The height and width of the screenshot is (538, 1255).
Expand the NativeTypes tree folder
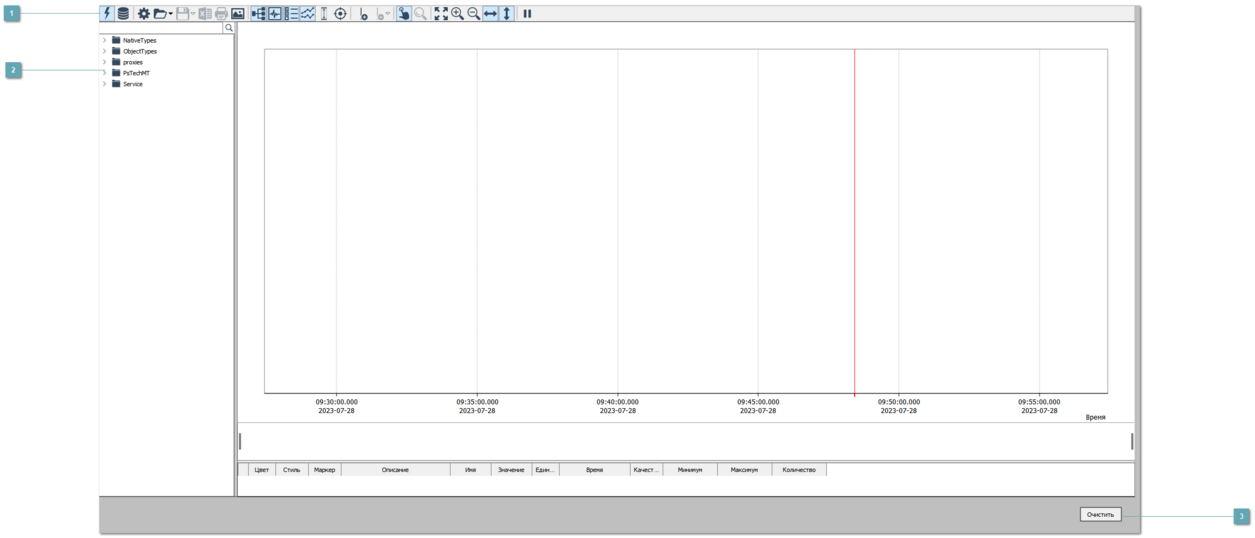click(x=104, y=40)
